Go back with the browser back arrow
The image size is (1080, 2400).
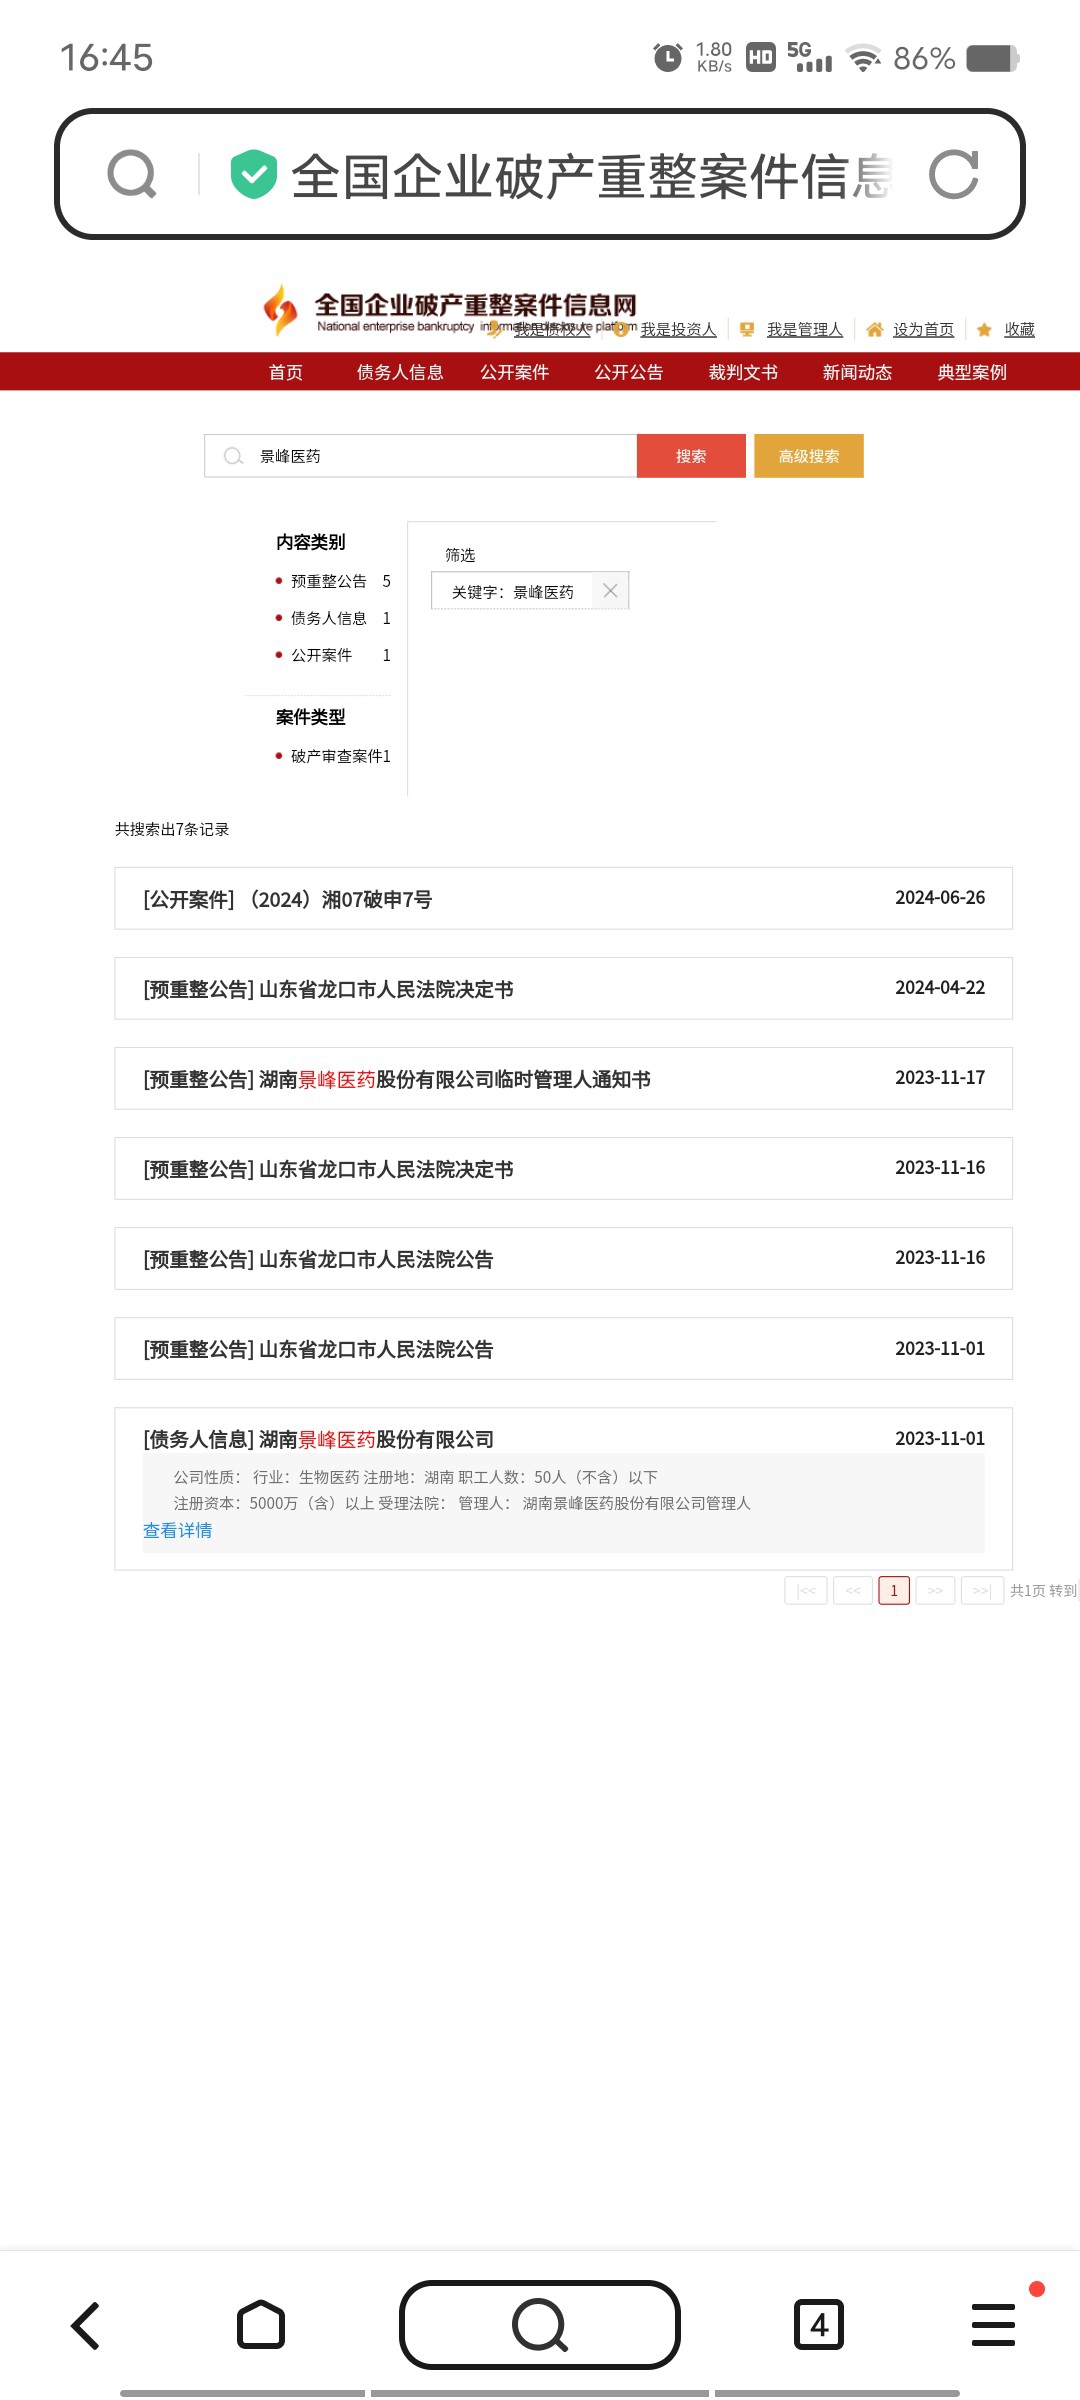(x=86, y=2325)
